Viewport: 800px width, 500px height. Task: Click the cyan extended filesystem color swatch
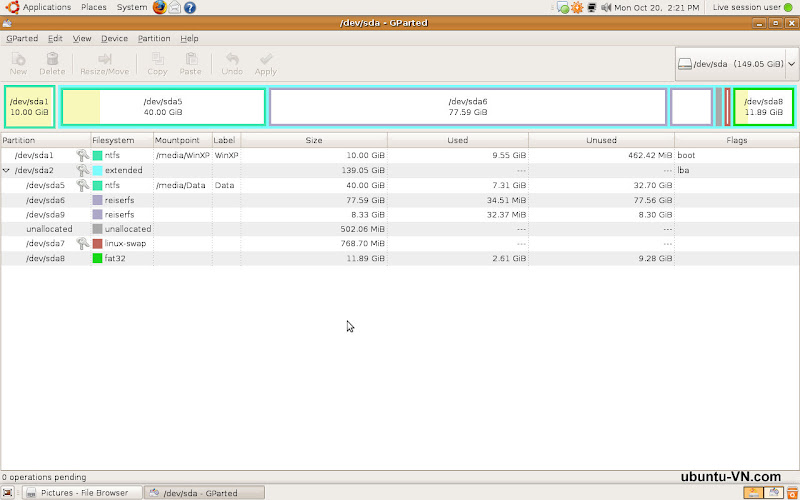point(97,170)
